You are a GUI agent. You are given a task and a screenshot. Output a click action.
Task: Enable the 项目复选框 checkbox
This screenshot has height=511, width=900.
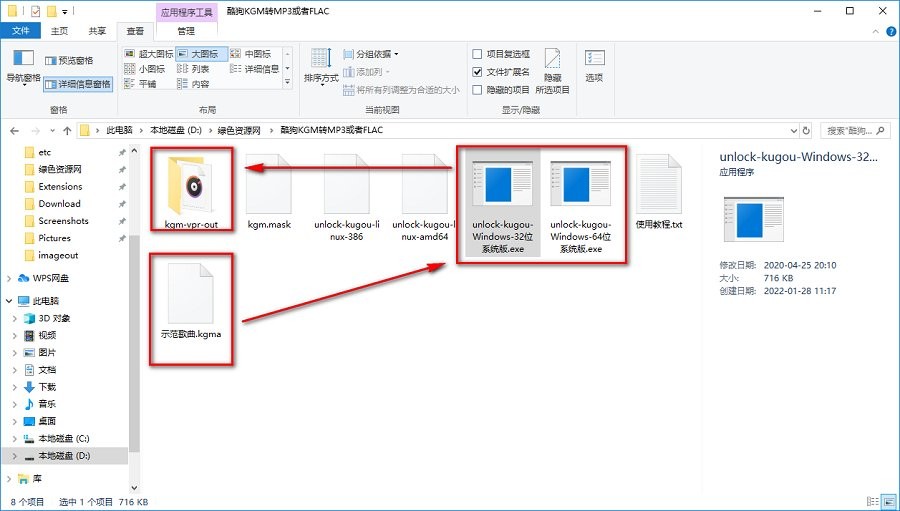pos(477,54)
